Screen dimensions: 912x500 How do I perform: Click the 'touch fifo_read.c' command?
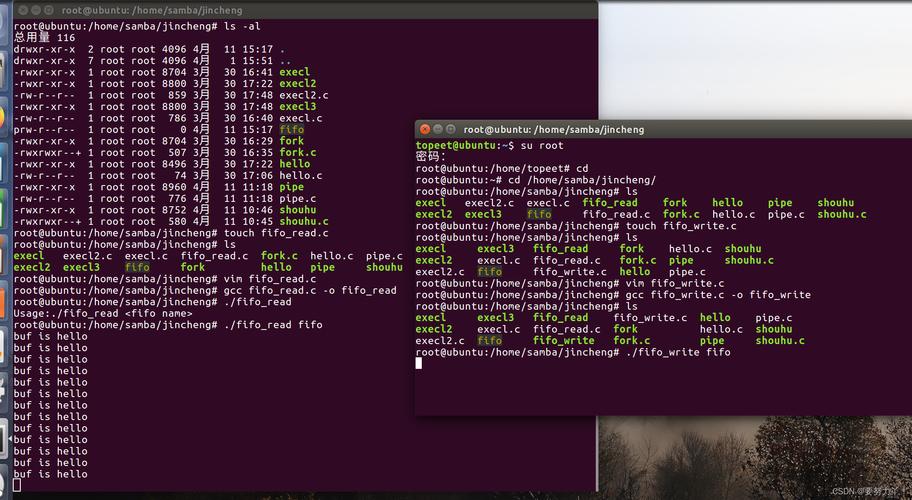pyautogui.click(x=276, y=233)
